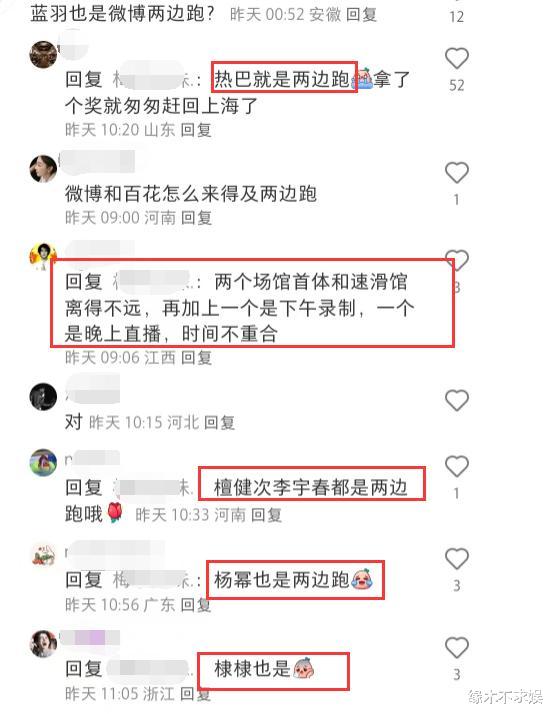The width and height of the screenshot is (550, 714).
Task: Open avatar of the 广东 commenter
Action: tap(43, 554)
